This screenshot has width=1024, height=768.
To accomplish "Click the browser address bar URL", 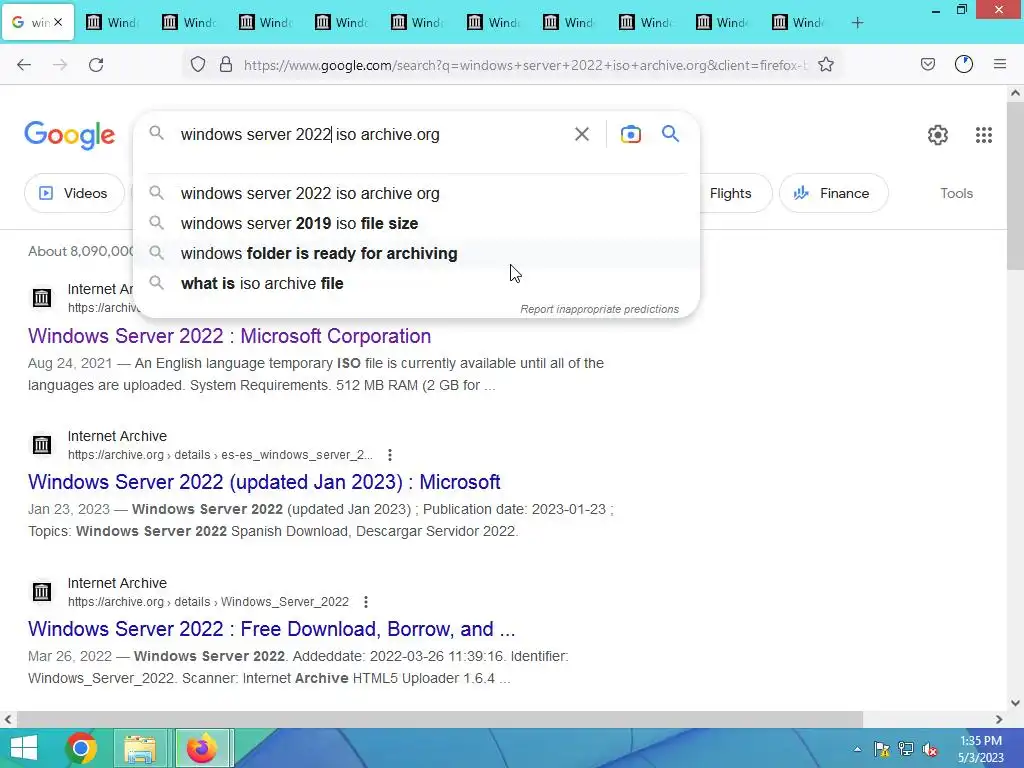I will (526, 65).
